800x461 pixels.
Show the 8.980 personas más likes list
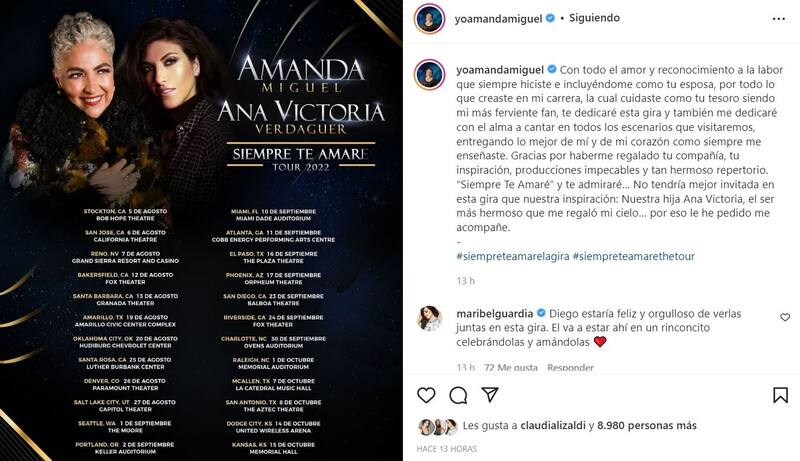tap(646, 426)
